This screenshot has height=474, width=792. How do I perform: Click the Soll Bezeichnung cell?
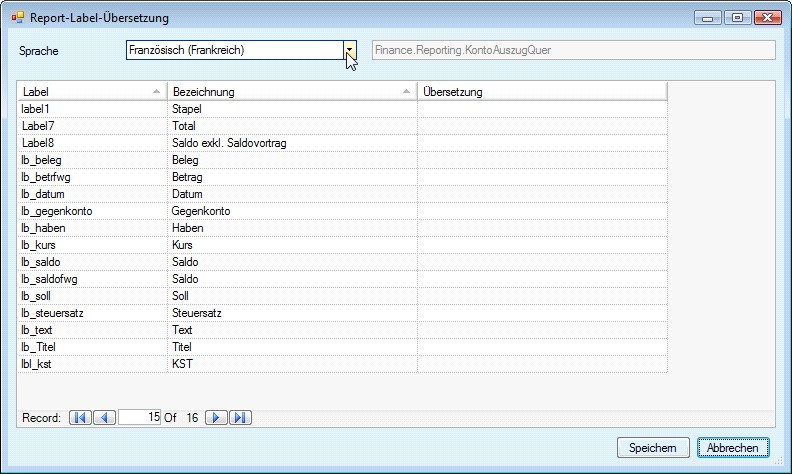[292, 296]
